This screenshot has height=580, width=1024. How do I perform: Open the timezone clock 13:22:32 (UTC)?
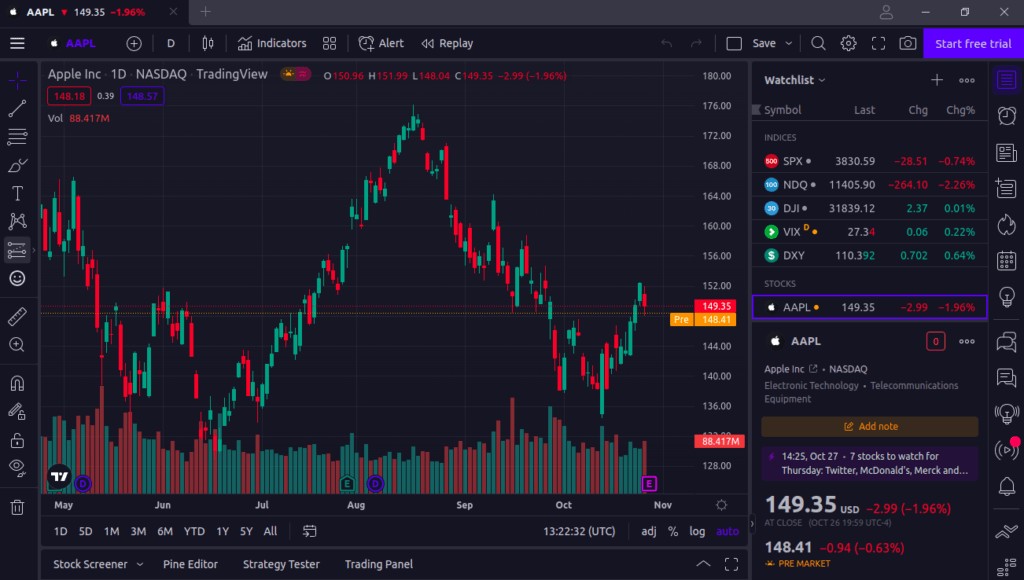[579, 531]
